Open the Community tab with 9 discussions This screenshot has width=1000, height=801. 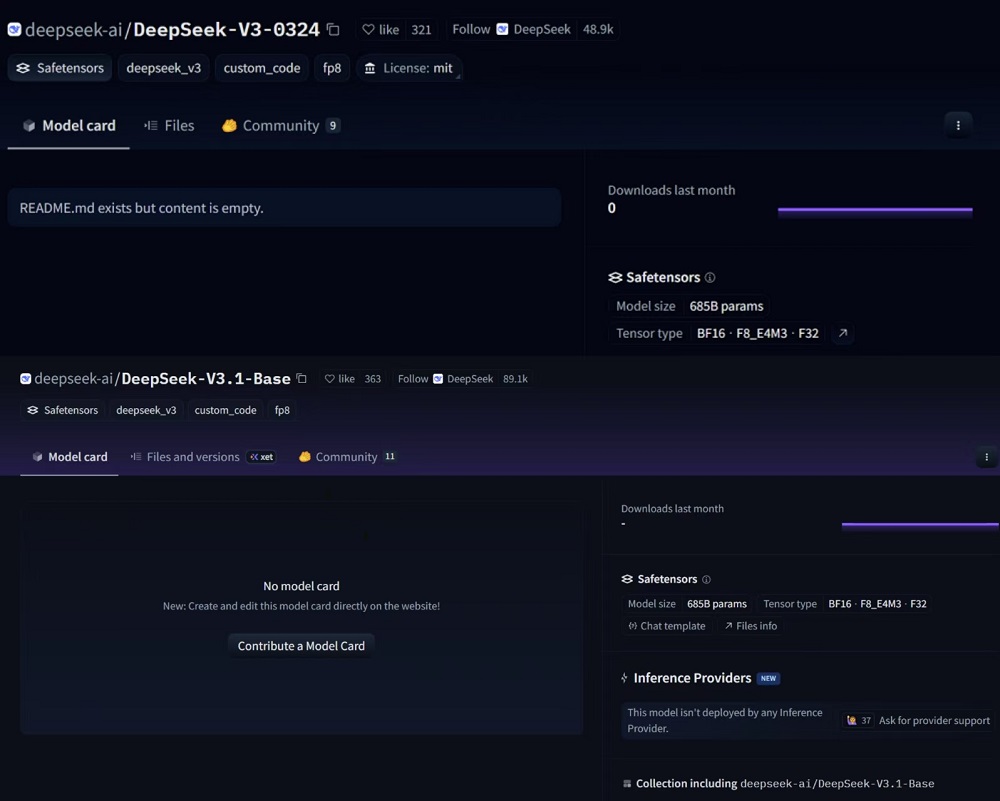click(x=280, y=126)
